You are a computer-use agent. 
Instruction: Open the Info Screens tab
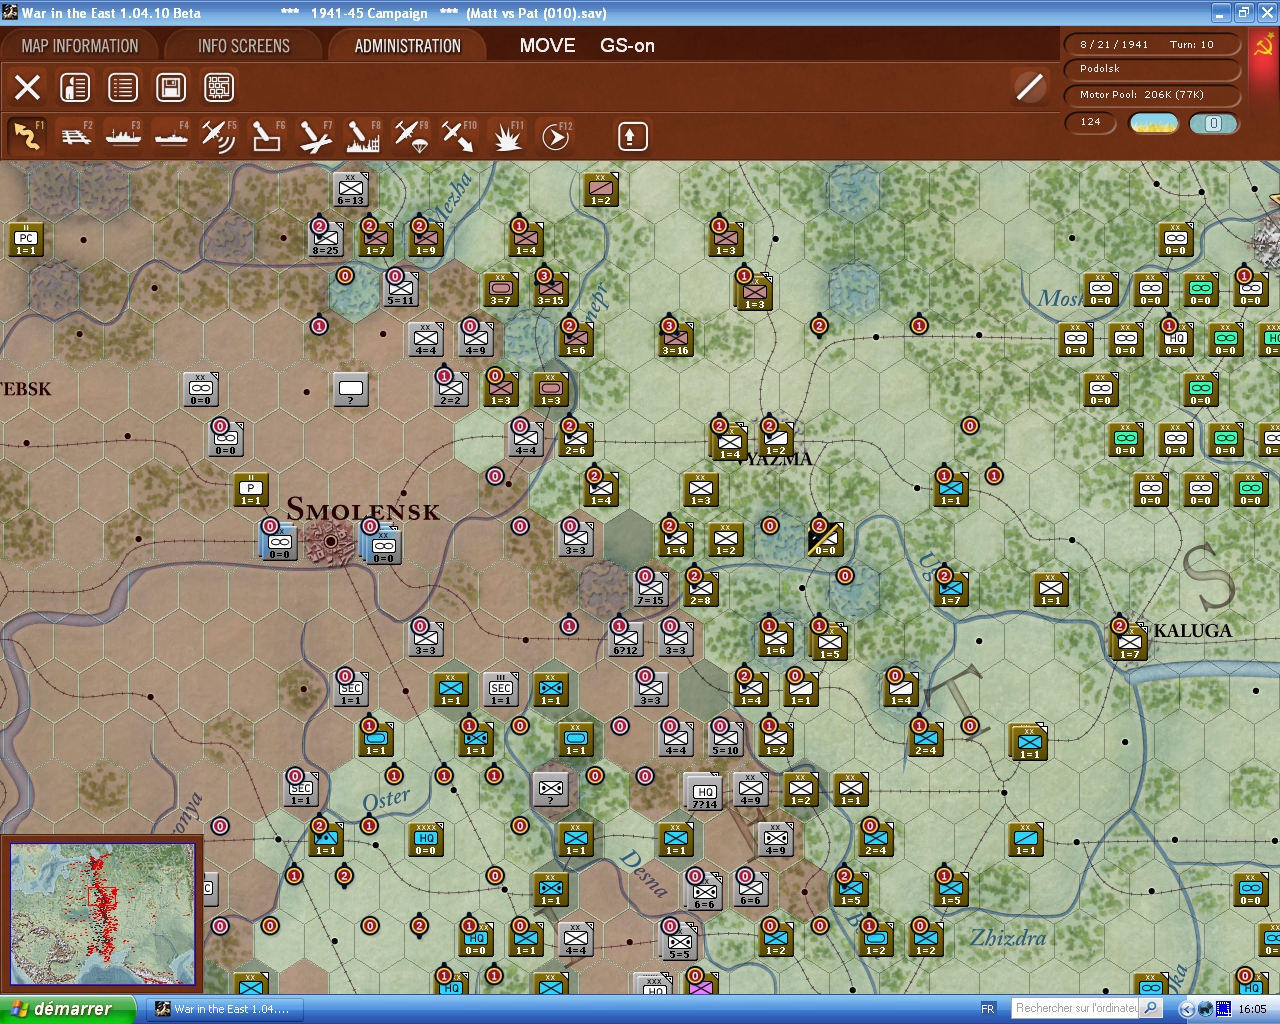[x=244, y=46]
